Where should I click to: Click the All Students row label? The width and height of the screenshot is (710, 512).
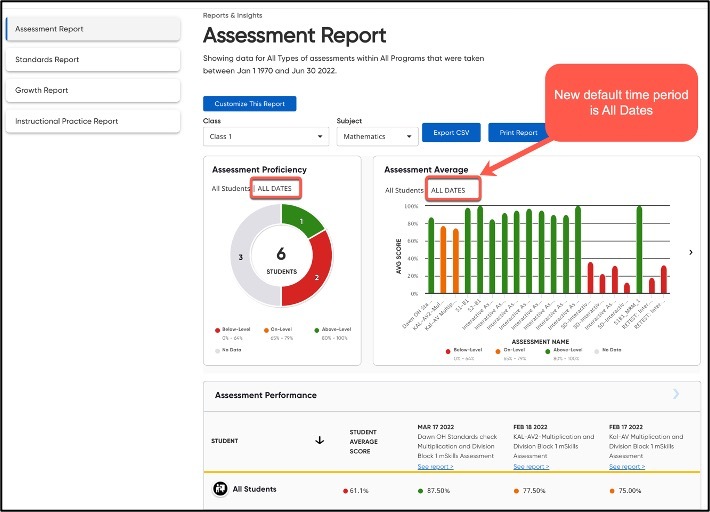coord(254,489)
